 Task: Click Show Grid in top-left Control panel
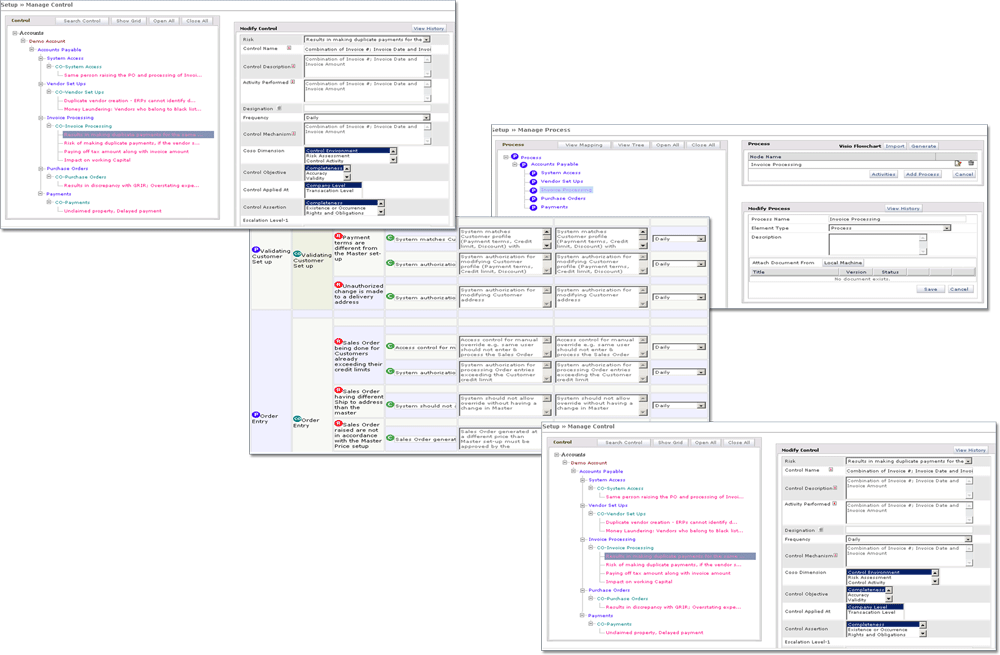128,20
